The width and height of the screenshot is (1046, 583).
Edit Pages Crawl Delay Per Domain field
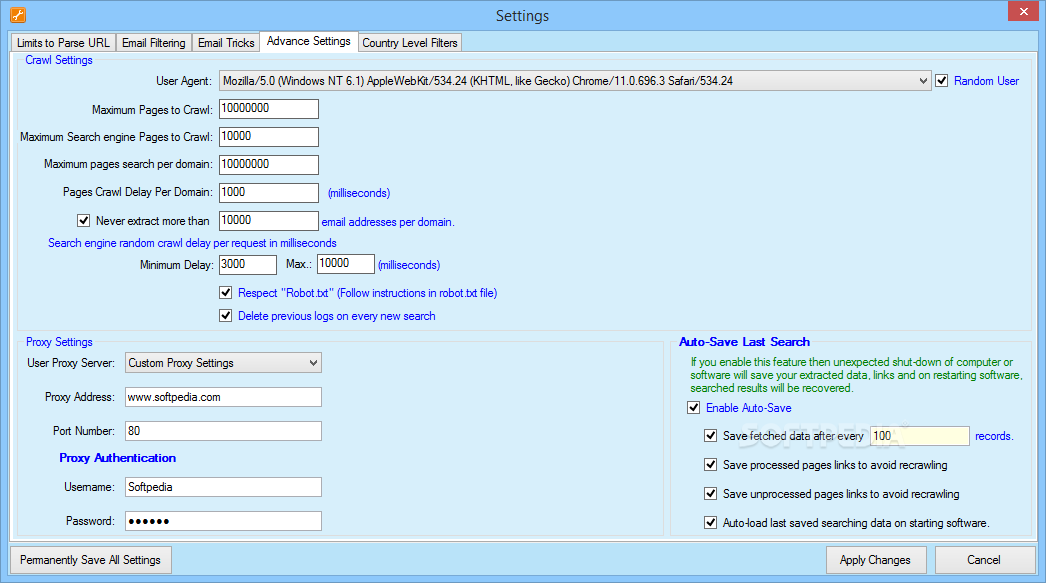[269, 193]
